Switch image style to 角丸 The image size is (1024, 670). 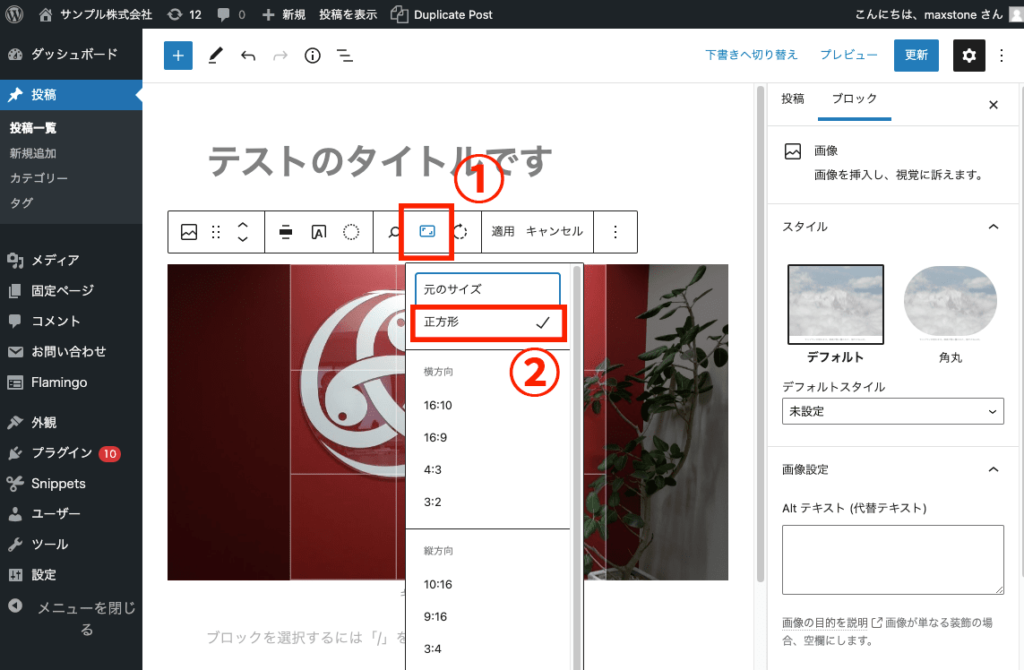949,301
